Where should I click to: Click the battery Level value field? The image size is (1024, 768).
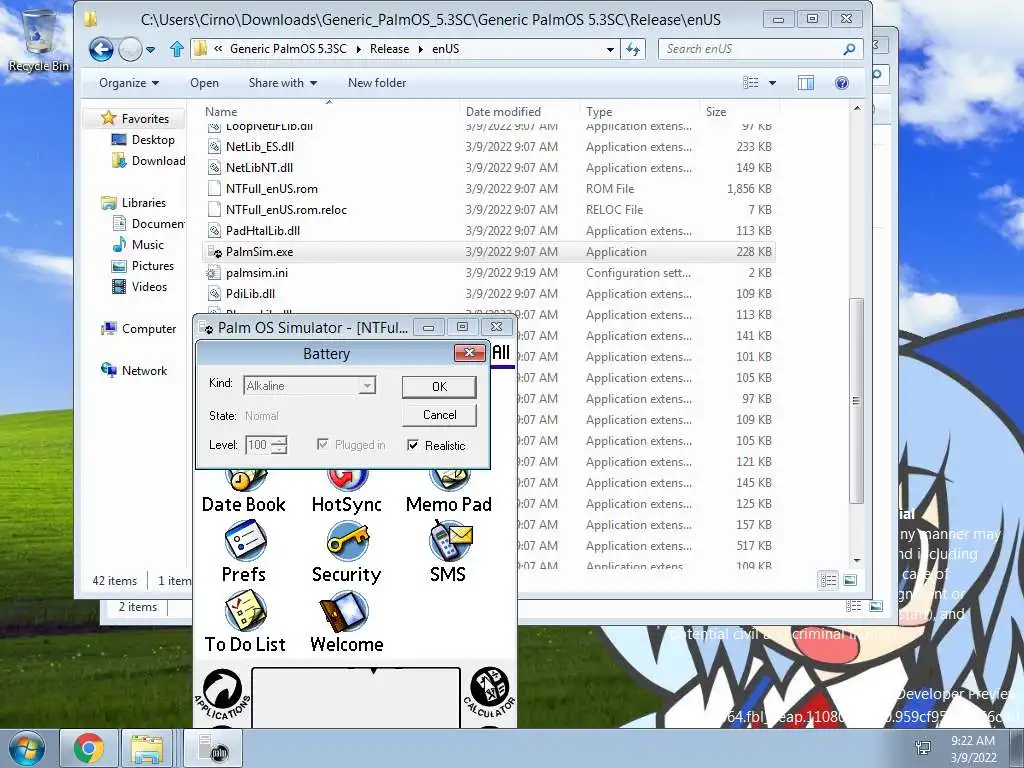(x=258, y=445)
